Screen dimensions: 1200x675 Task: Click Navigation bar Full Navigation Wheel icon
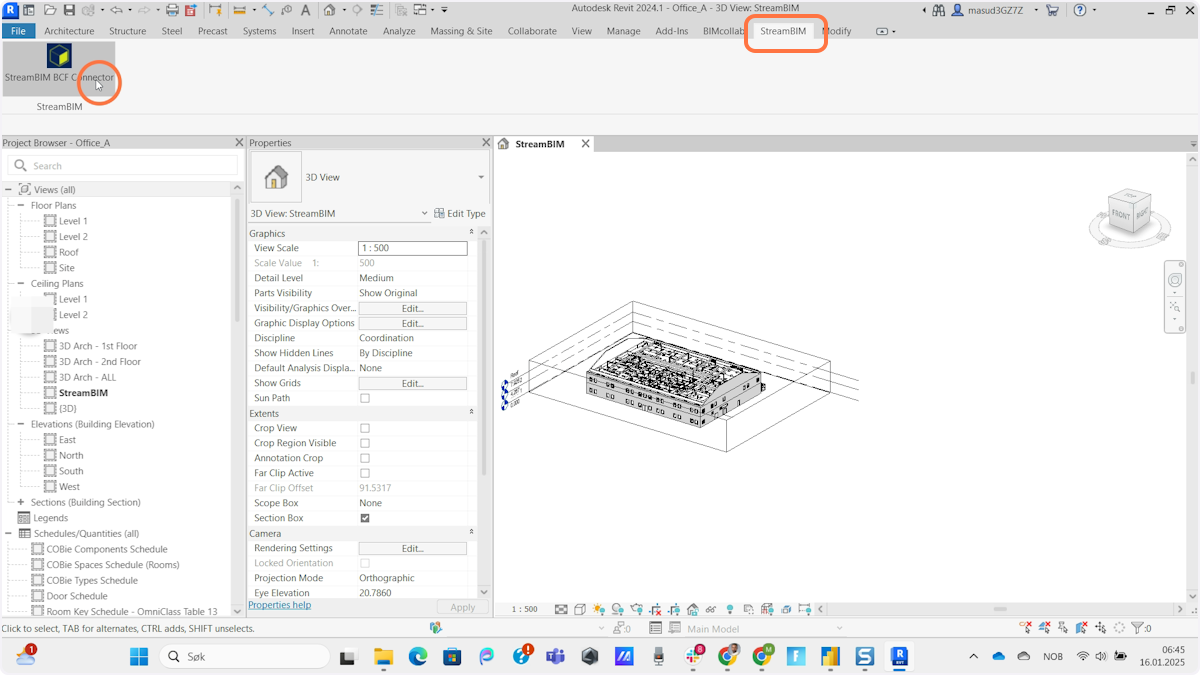click(1175, 280)
